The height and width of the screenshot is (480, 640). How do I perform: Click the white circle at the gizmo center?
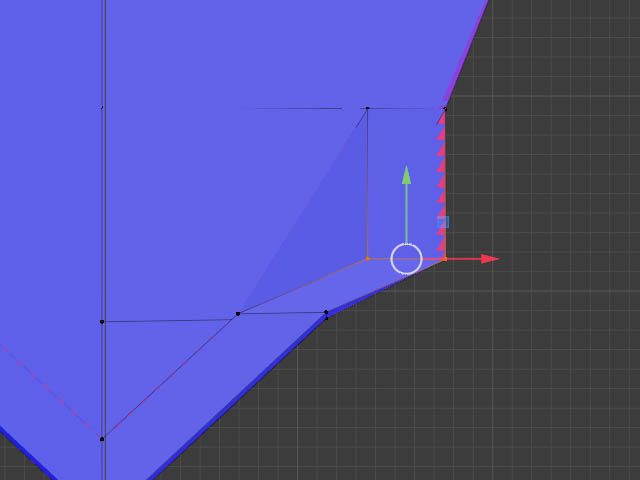[406, 259]
